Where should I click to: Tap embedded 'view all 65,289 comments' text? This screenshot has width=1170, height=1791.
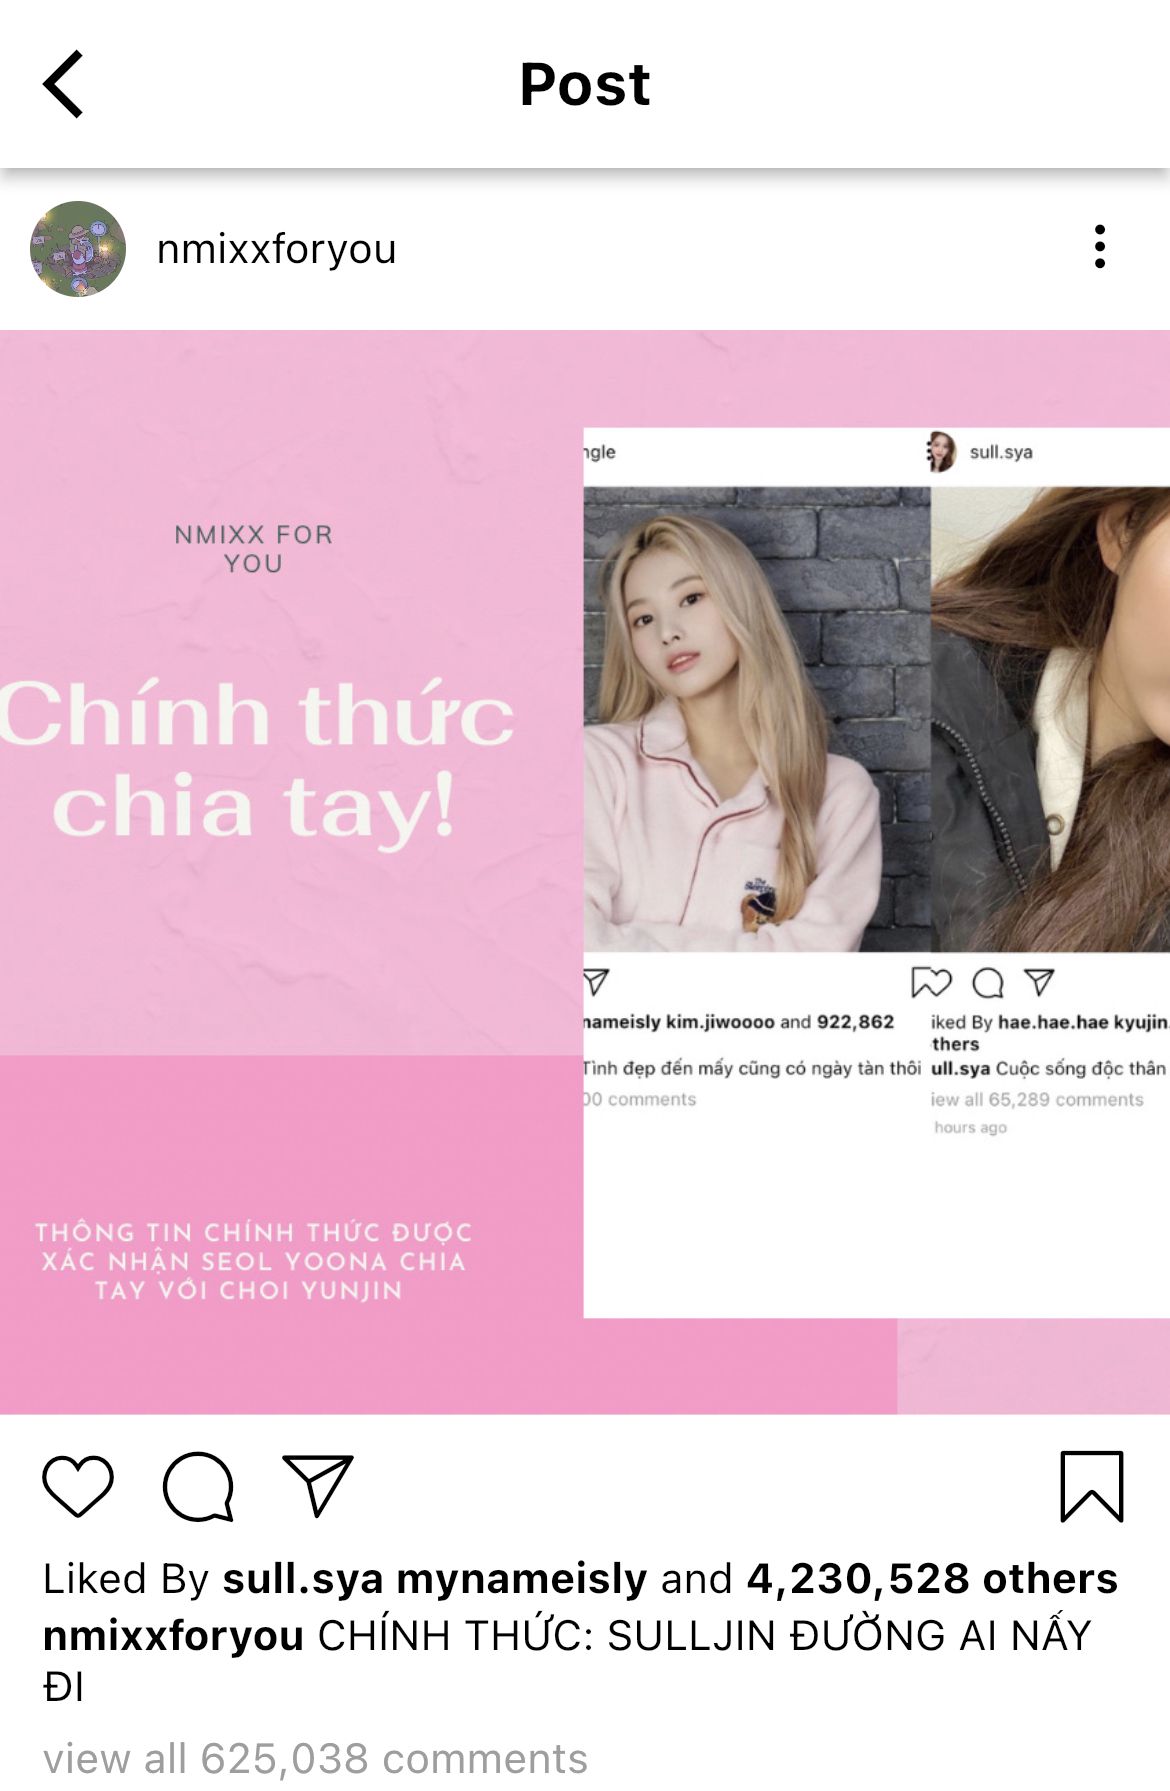[x=1036, y=1099]
